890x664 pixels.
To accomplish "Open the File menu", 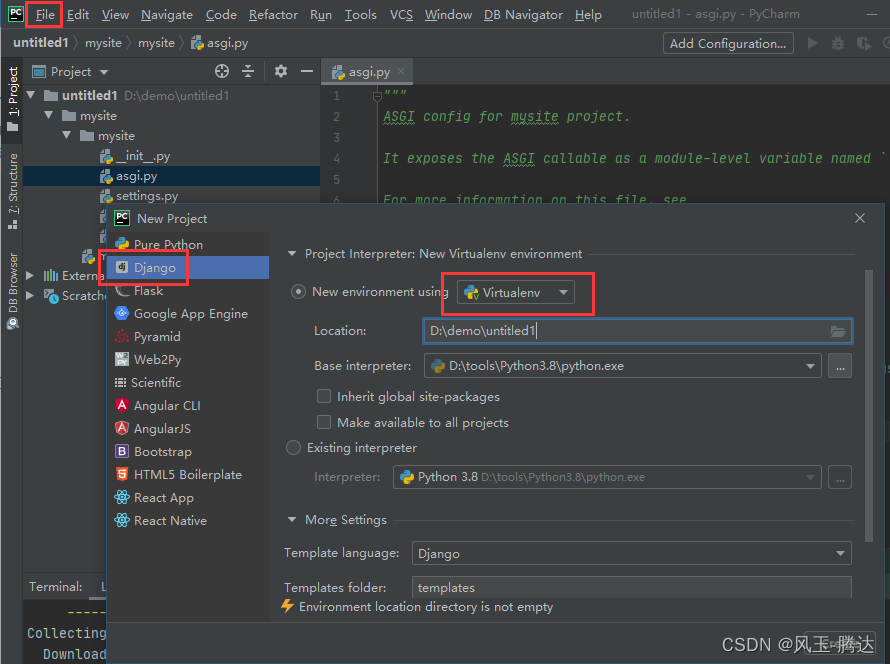I will [x=45, y=14].
